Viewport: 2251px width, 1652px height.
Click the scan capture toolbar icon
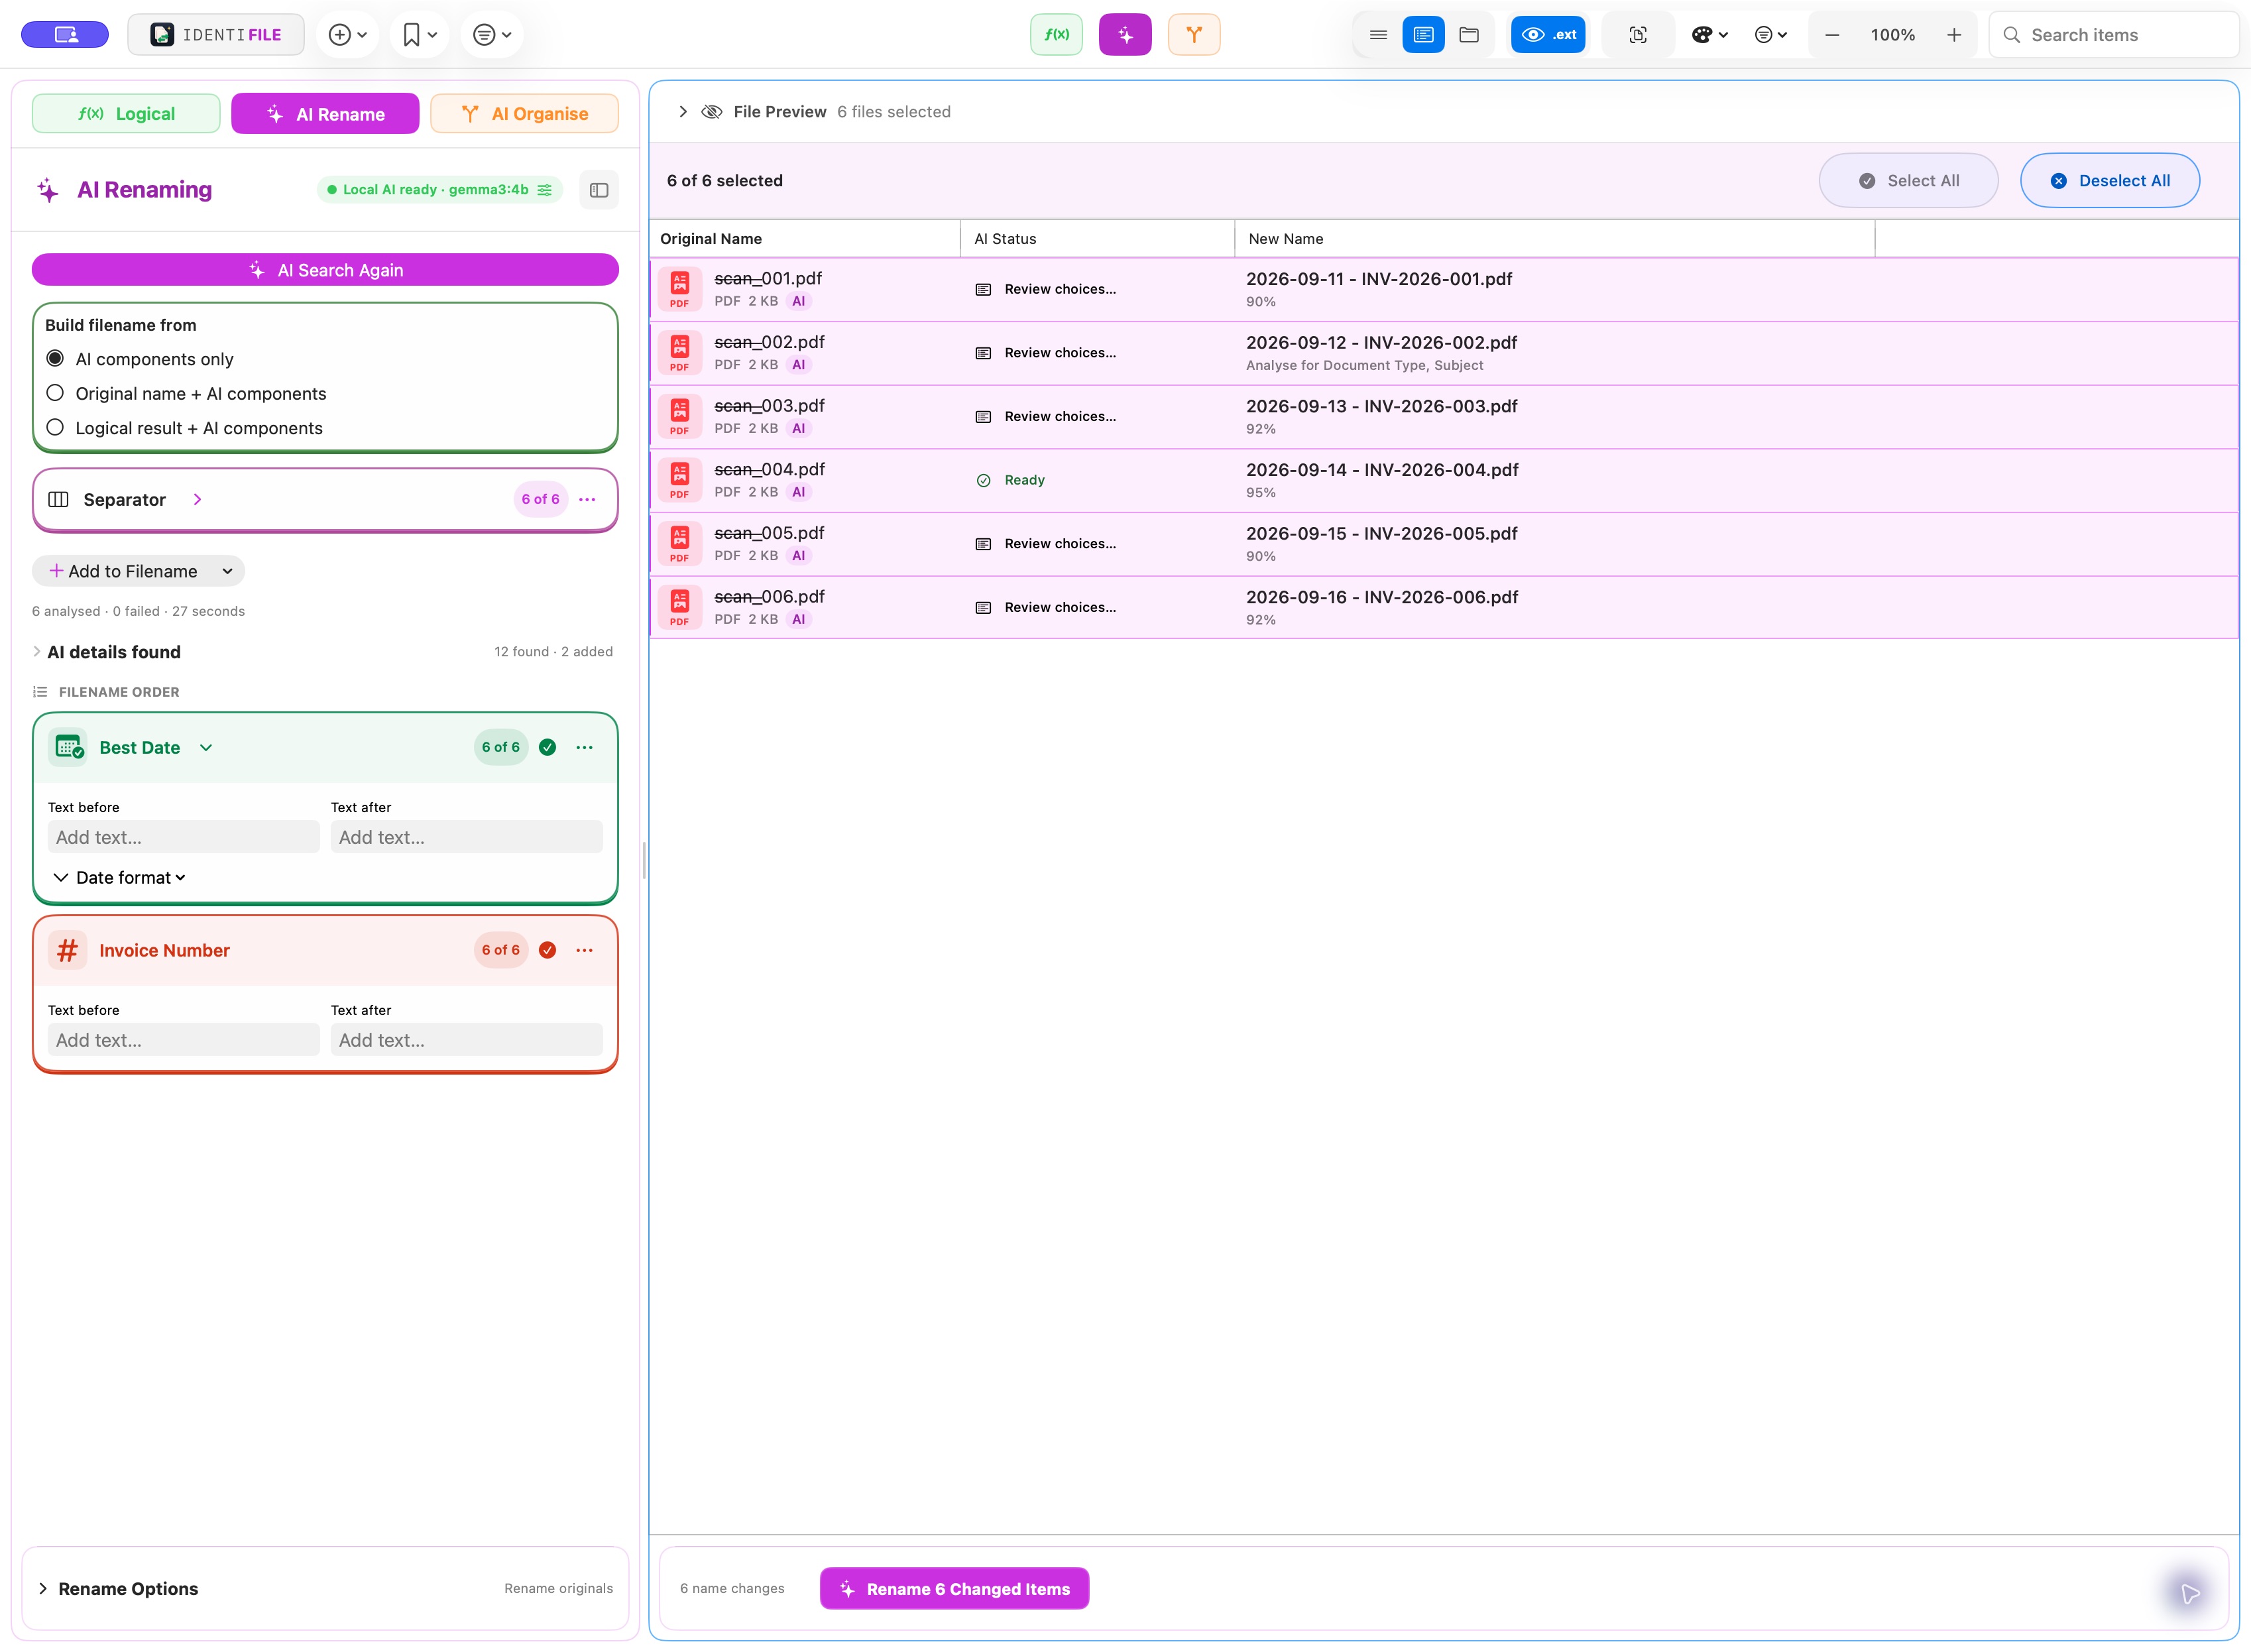pyautogui.click(x=1638, y=35)
